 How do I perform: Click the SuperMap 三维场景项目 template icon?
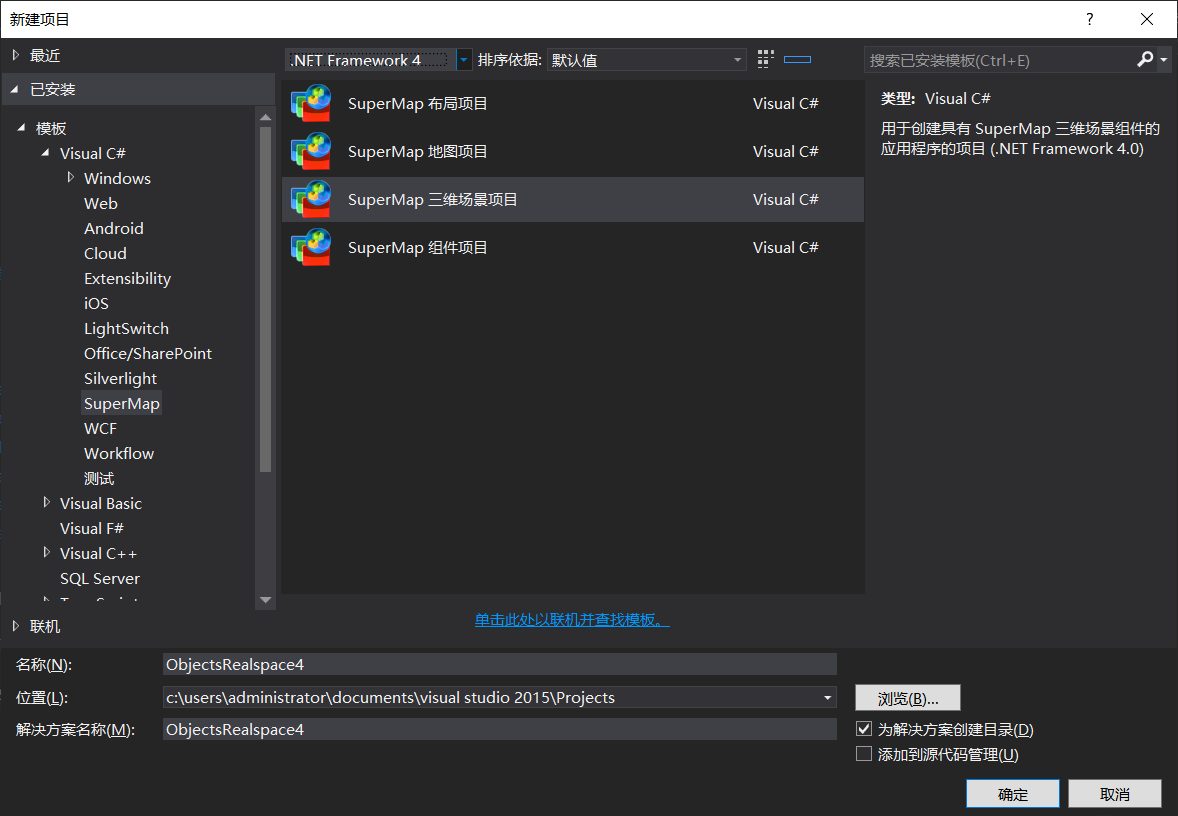(311, 199)
